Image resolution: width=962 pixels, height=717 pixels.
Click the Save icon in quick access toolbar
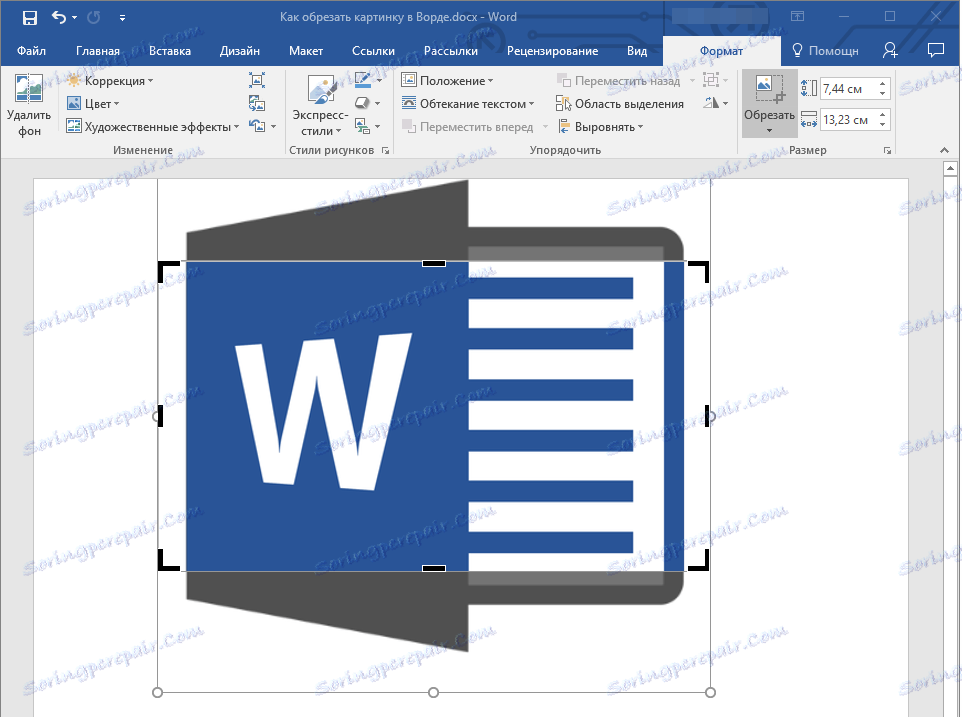pos(29,17)
